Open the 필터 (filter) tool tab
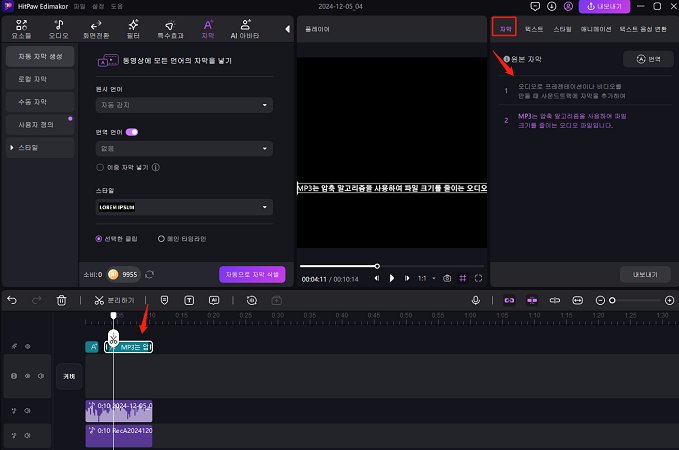This screenshot has height=450, width=679. pos(133,28)
